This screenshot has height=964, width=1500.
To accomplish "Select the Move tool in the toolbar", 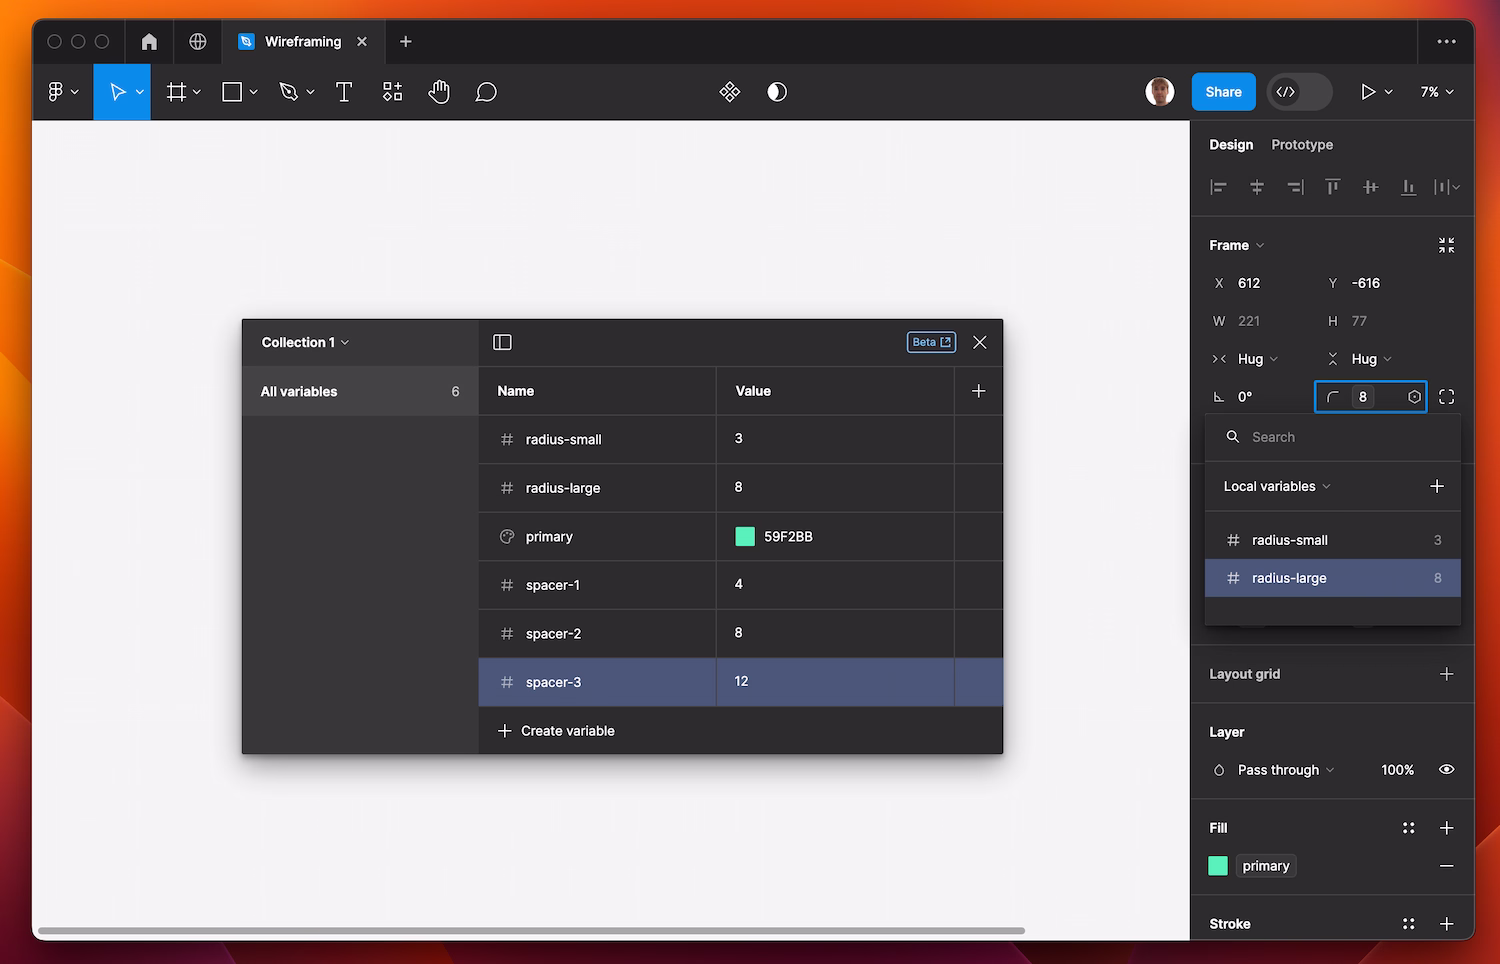I will (116, 91).
